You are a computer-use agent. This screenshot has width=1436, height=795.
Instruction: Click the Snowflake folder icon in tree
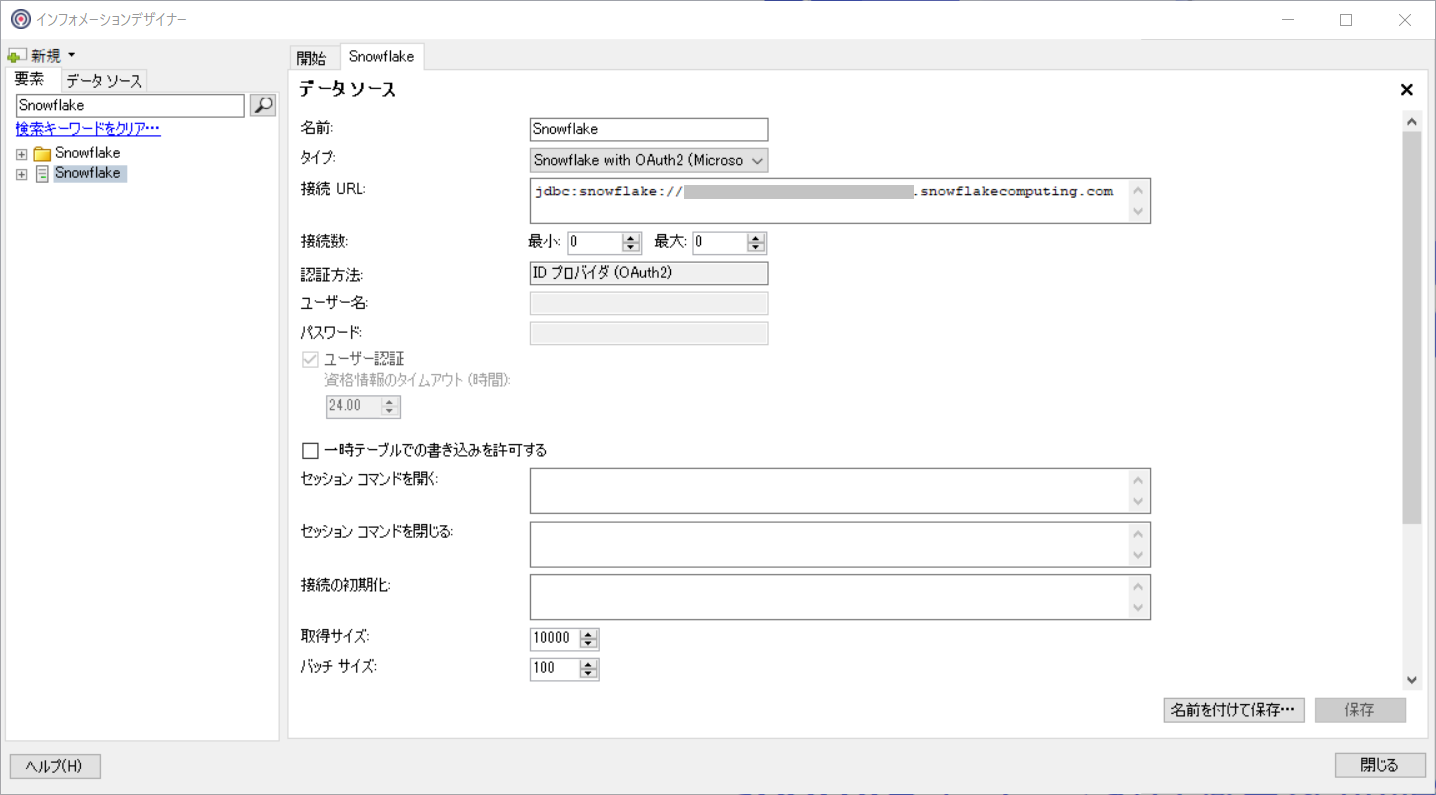[42, 153]
